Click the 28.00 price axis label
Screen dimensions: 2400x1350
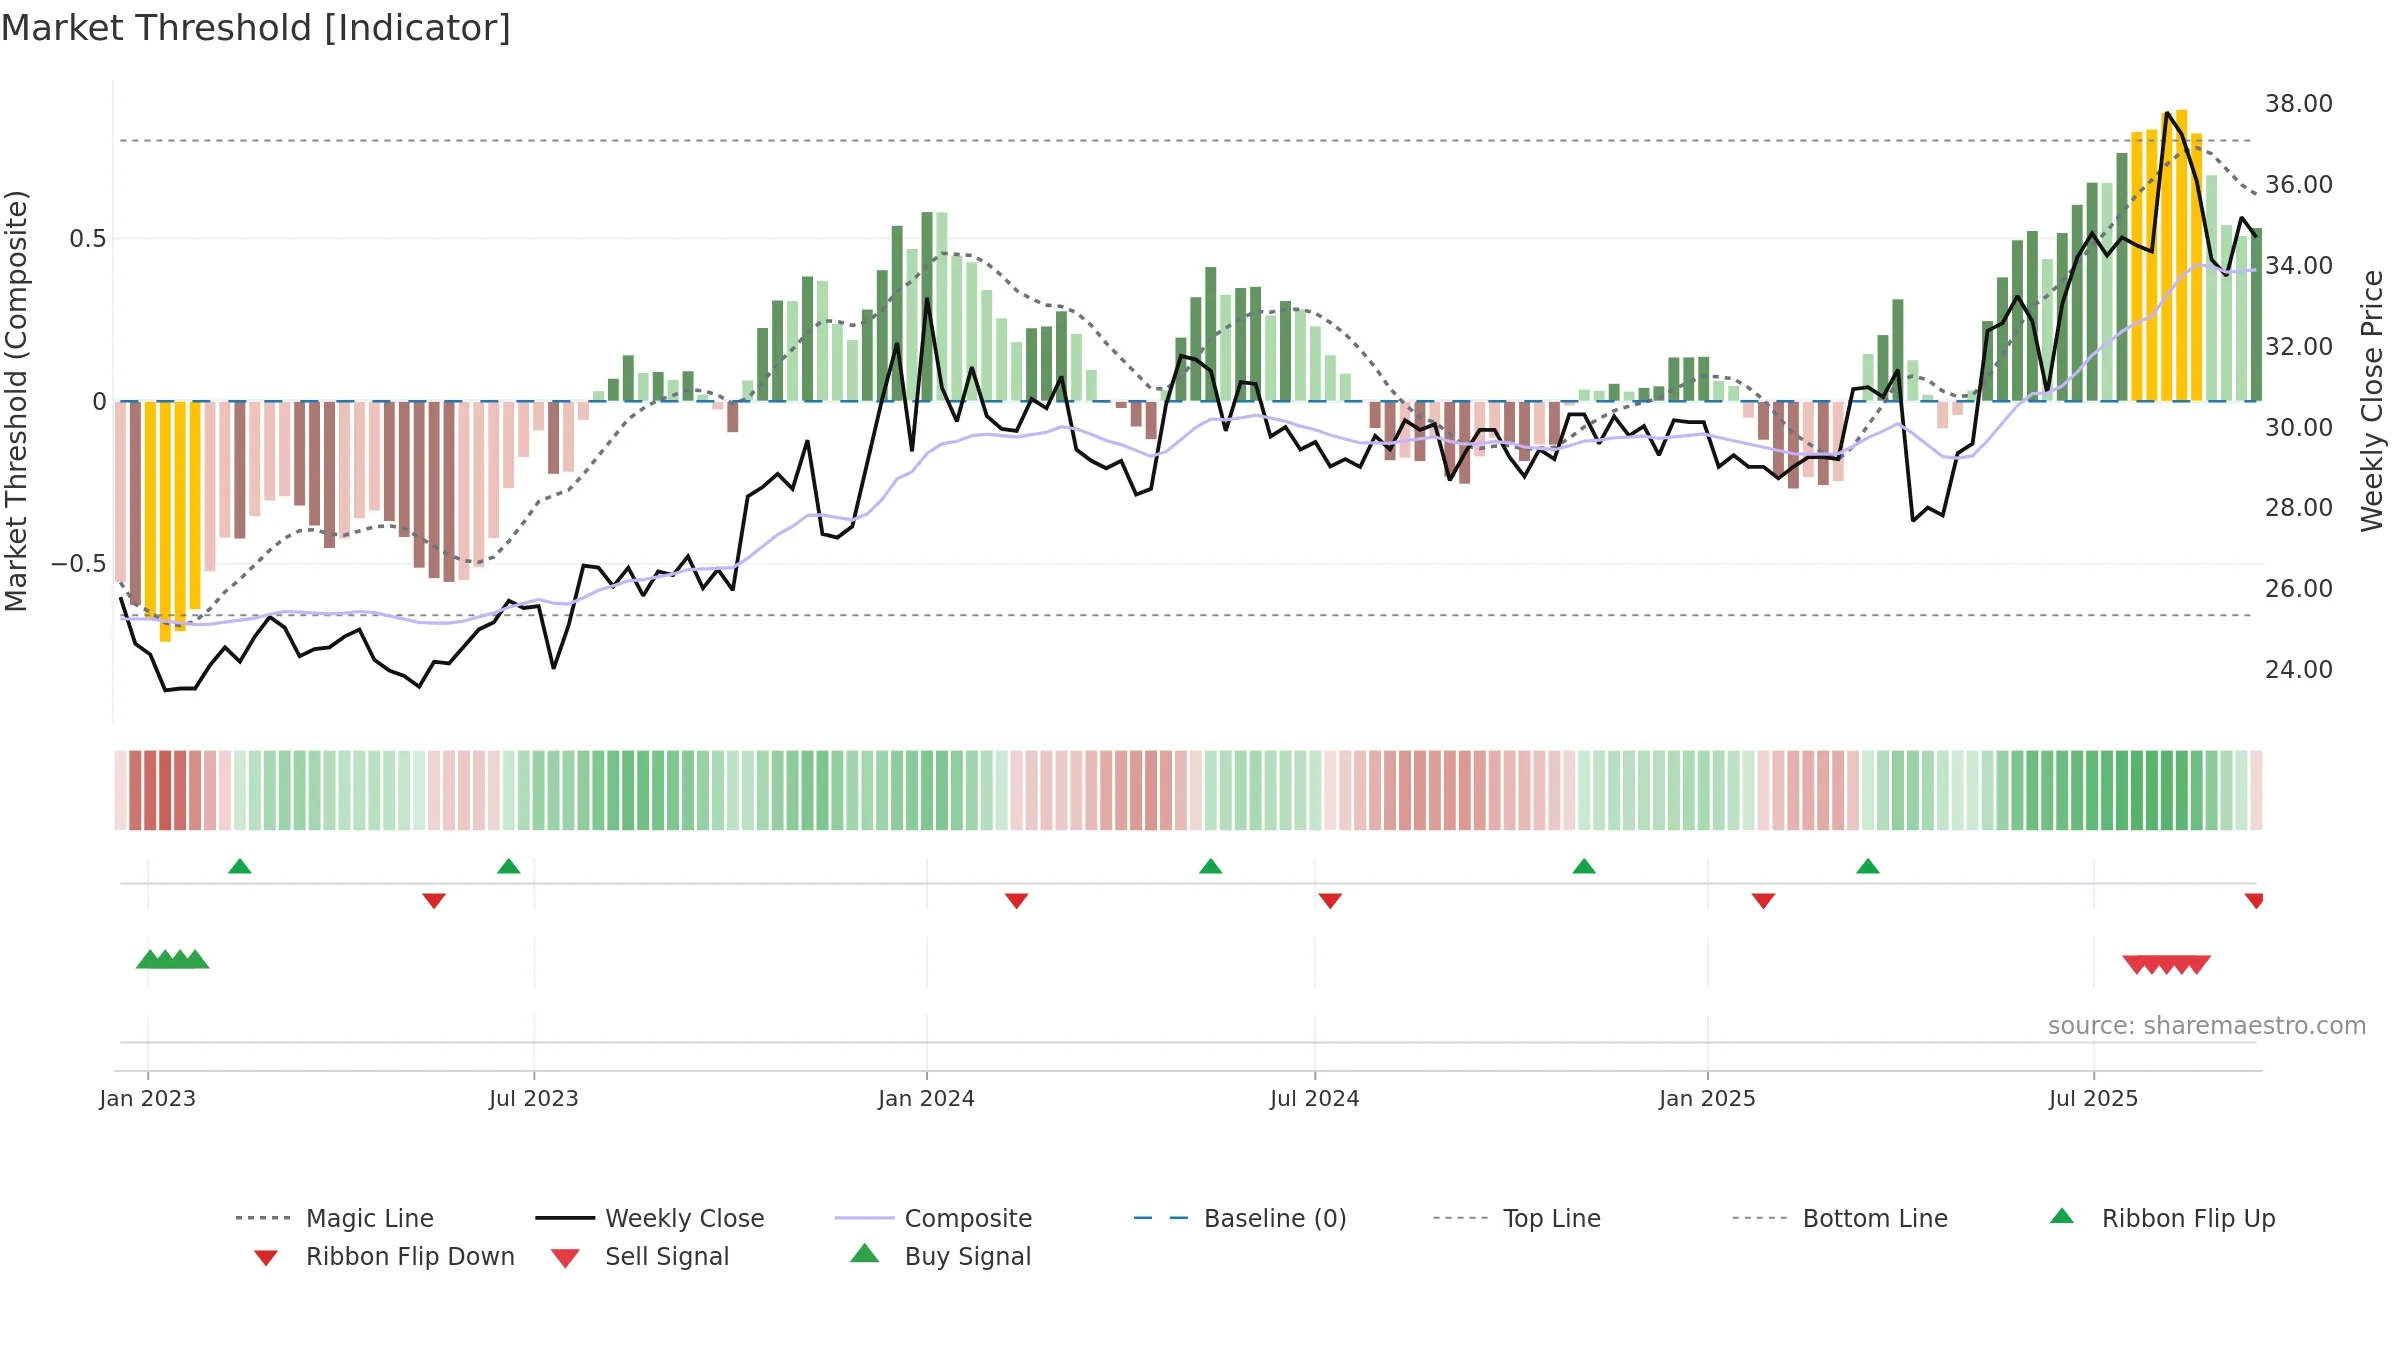pyautogui.click(x=2299, y=508)
